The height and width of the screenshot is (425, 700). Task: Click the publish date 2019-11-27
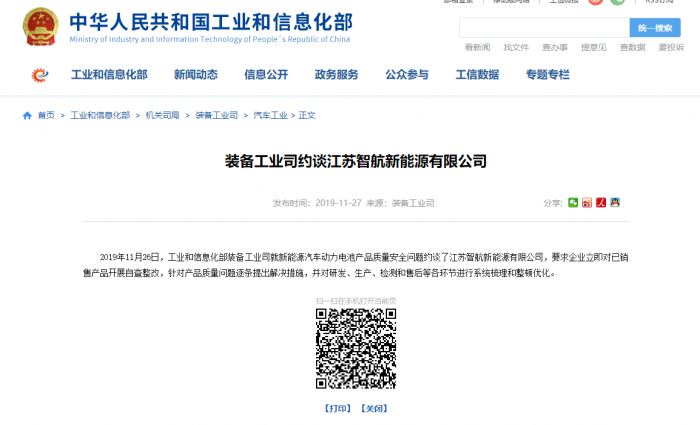pyautogui.click(x=338, y=203)
